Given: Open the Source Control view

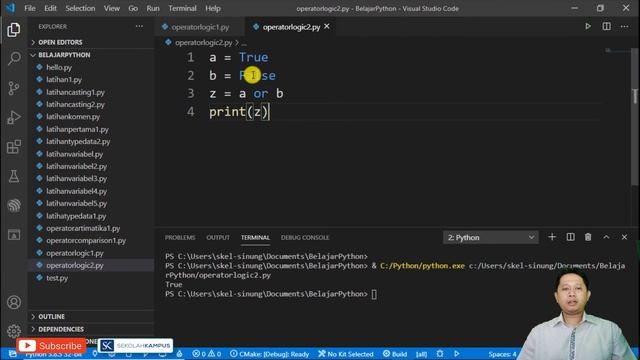Looking at the screenshot, I should point(13,88).
